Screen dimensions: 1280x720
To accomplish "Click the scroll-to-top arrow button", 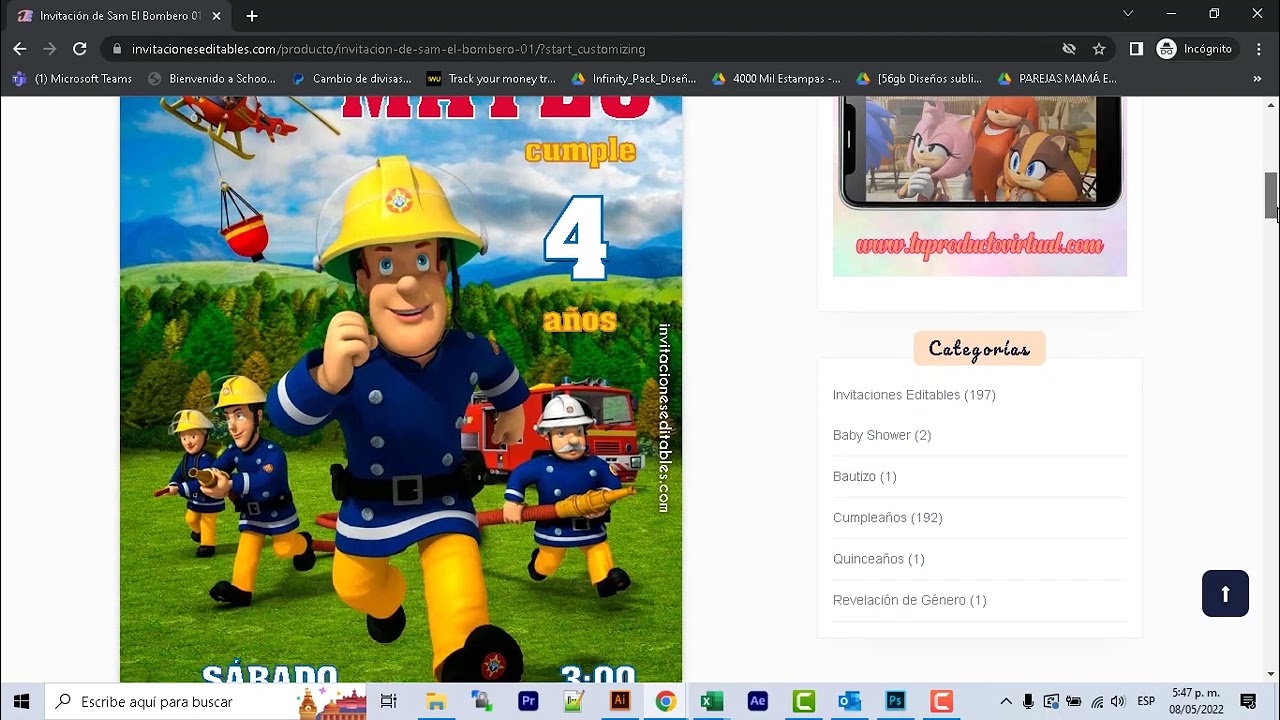I will pyautogui.click(x=1225, y=593).
